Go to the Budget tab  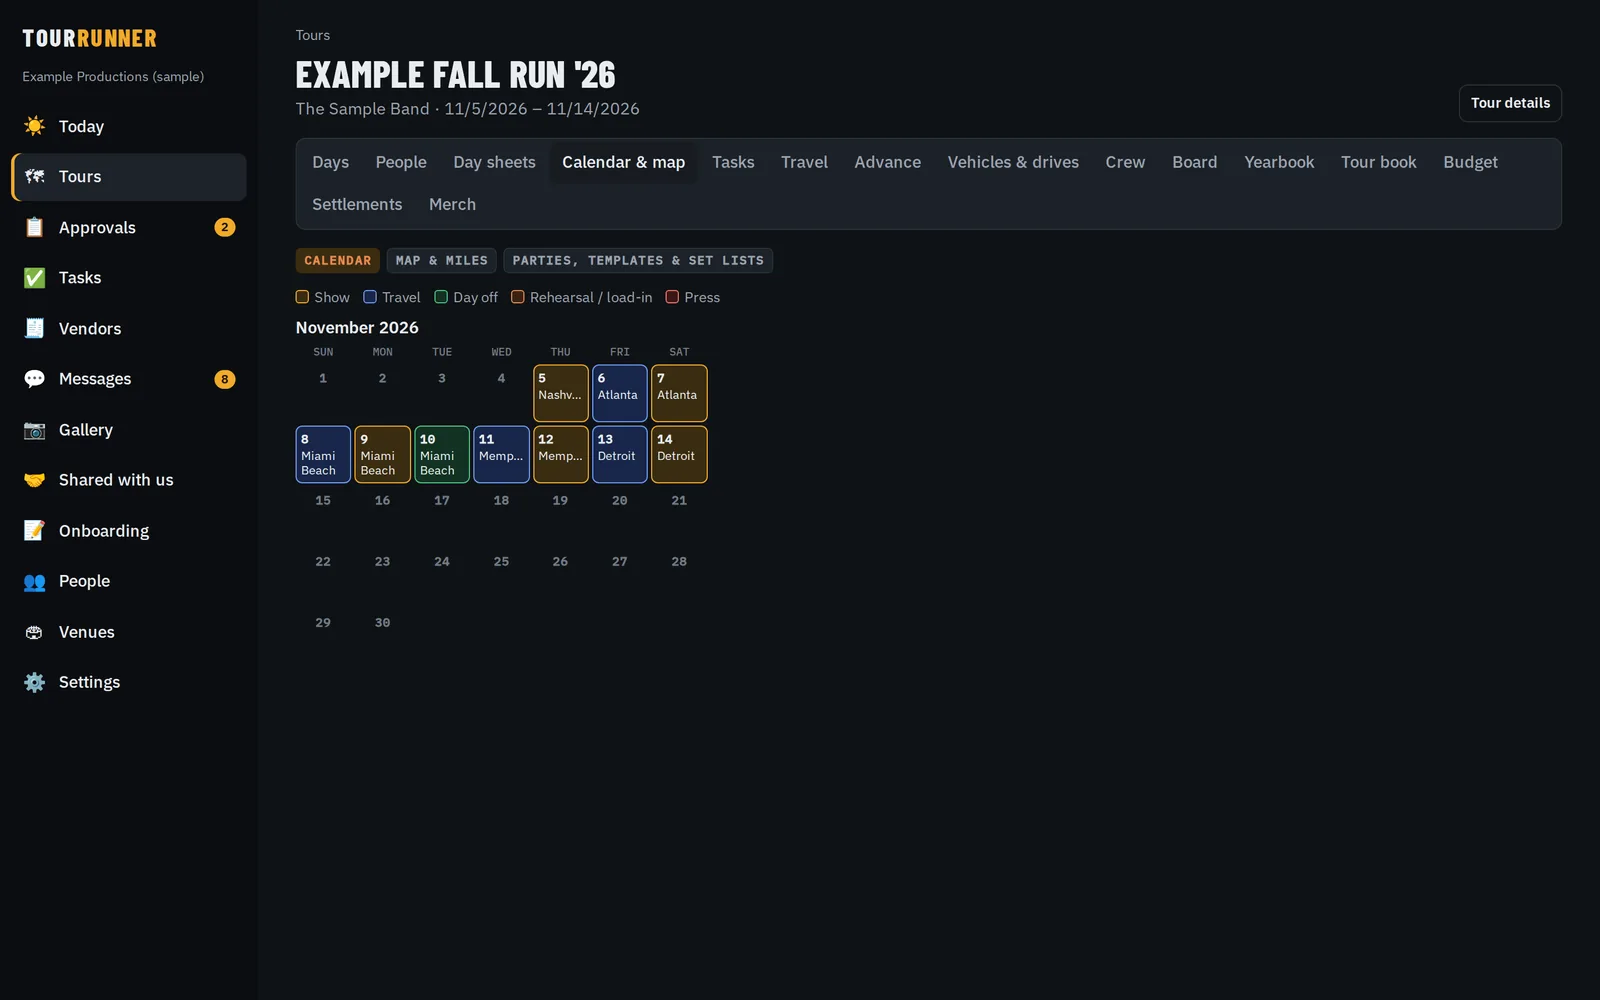tap(1470, 162)
